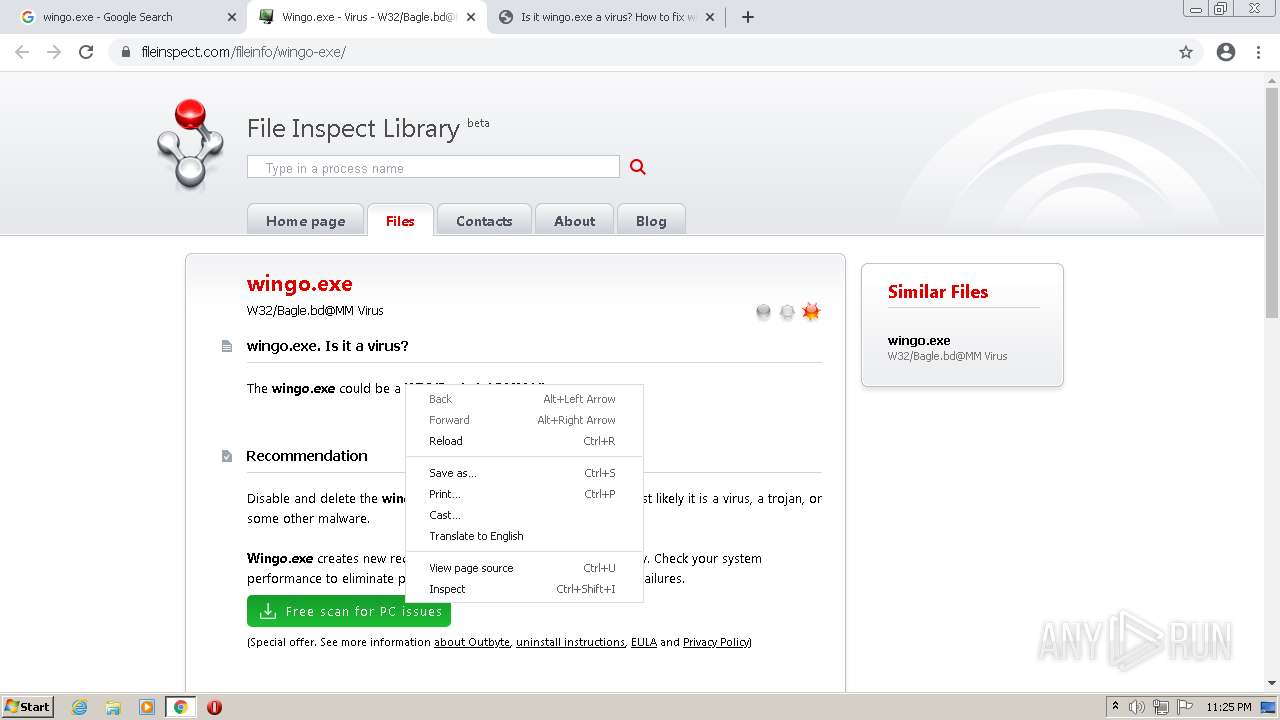Image resolution: width=1280 pixels, height=720 pixels.
Task: Click Free scan for PC issues button
Action: [x=349, y=611]
